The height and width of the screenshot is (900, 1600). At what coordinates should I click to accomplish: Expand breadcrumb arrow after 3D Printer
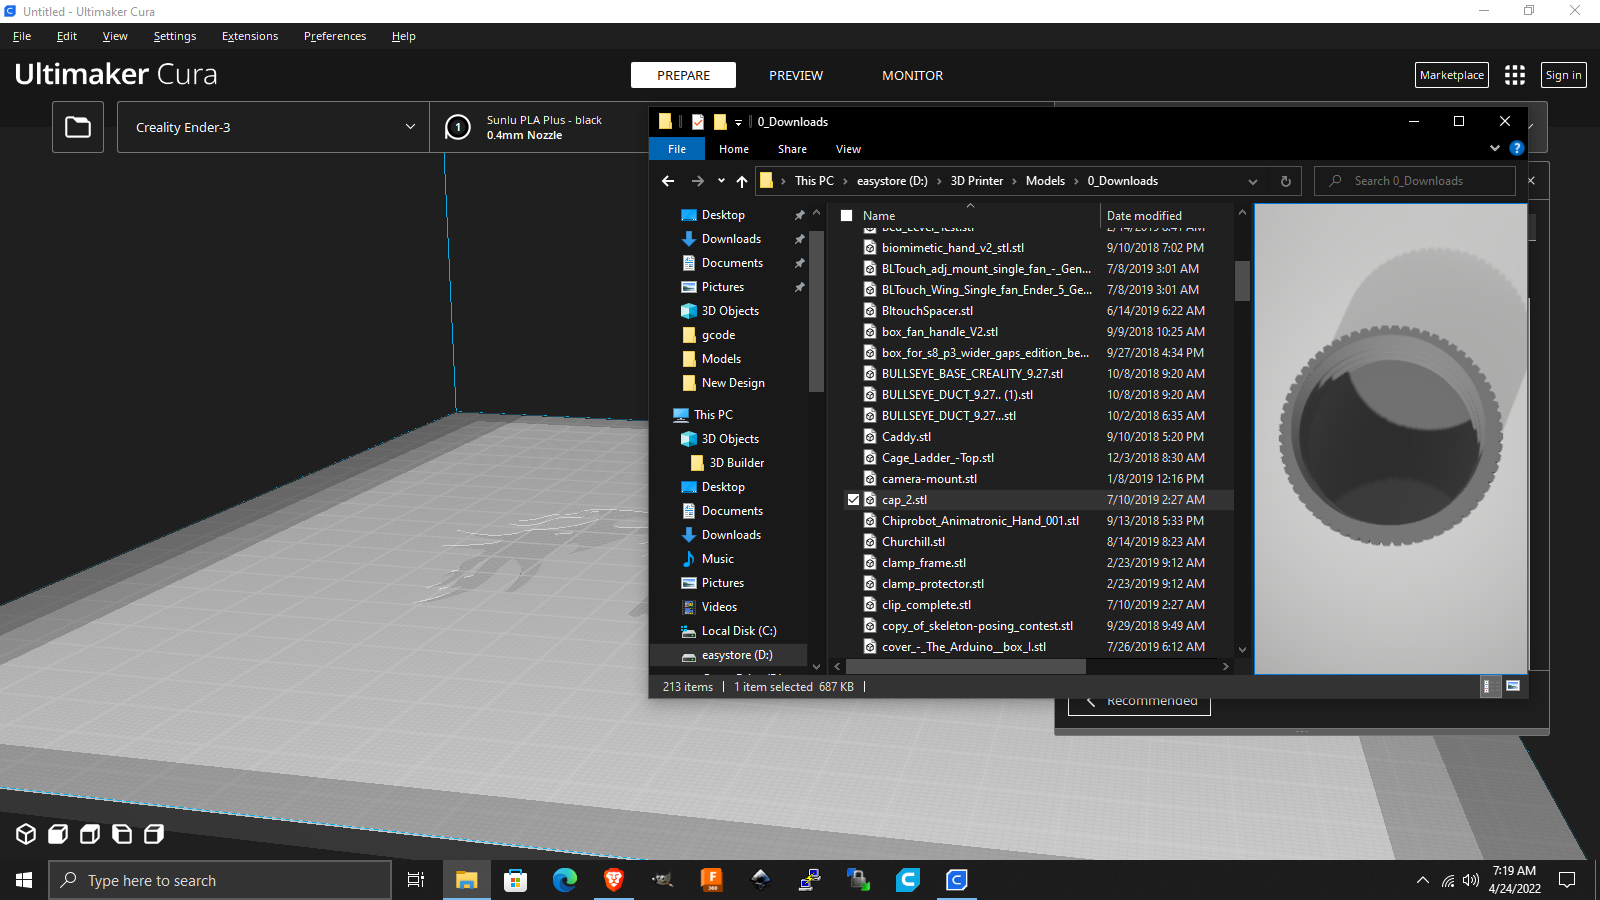[1014, 181]
